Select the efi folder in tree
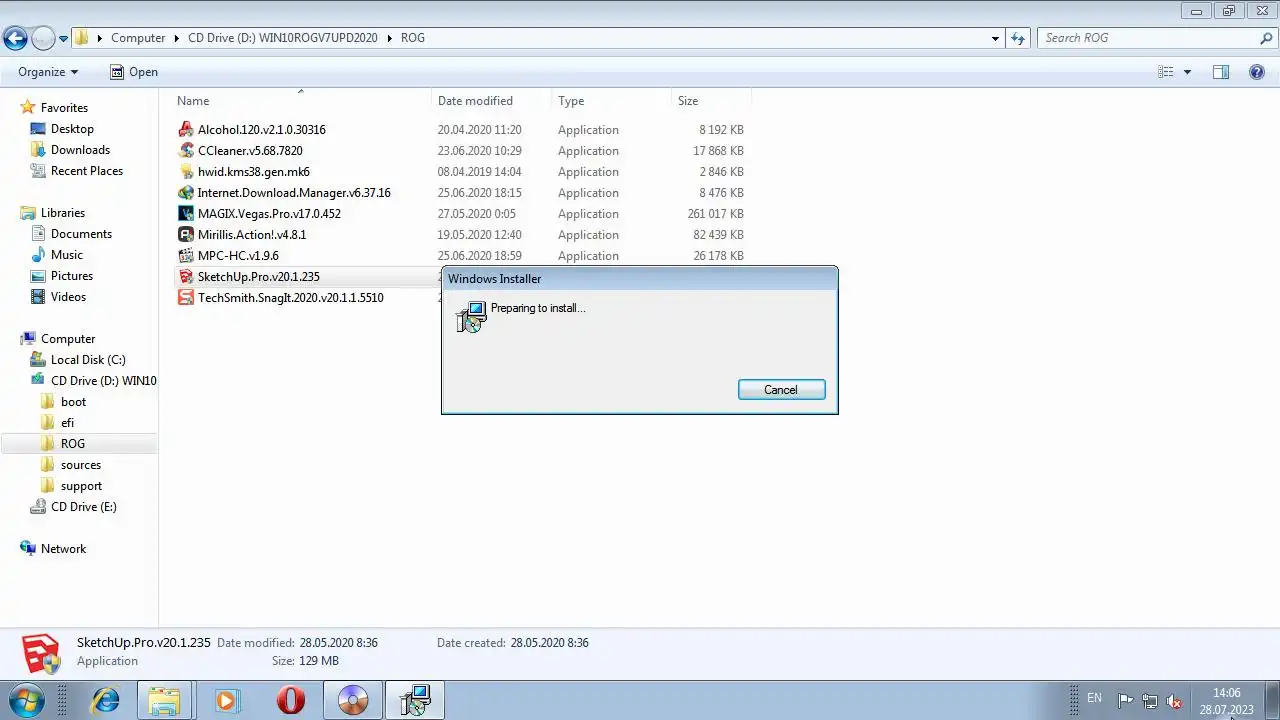Image resolution: width=1280 pixels, height=720 pixels. click(67, 423)
